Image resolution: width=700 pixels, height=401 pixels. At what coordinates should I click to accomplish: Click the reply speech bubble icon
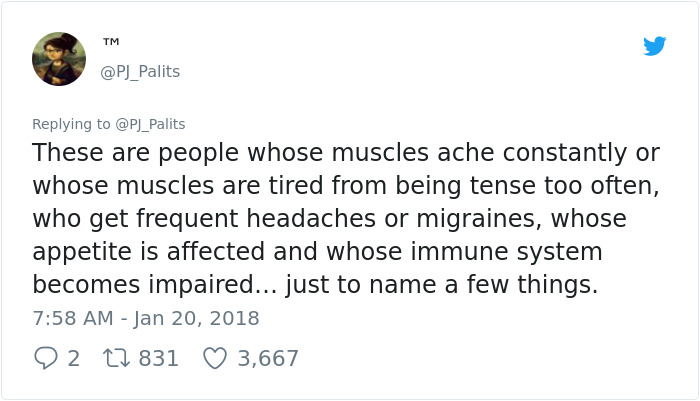[45, 358]
